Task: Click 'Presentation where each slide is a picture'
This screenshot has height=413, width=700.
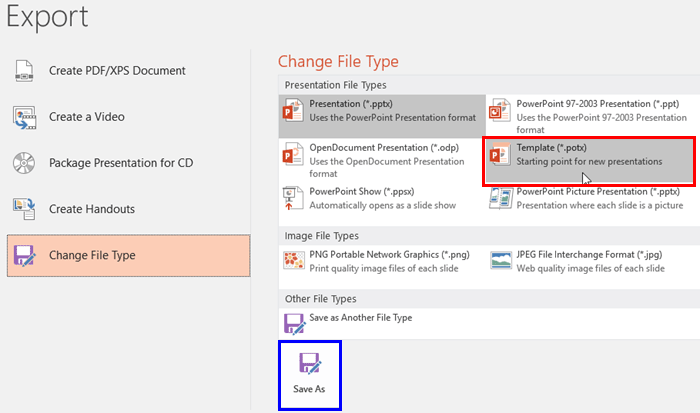Action: [600, 205]
